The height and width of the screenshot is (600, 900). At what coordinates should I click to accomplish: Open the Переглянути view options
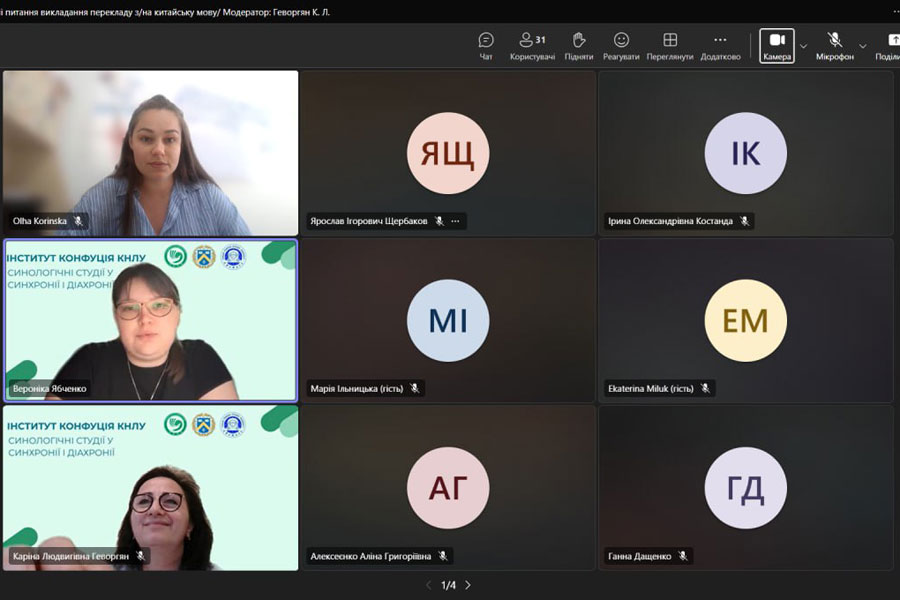coord(670,45)
